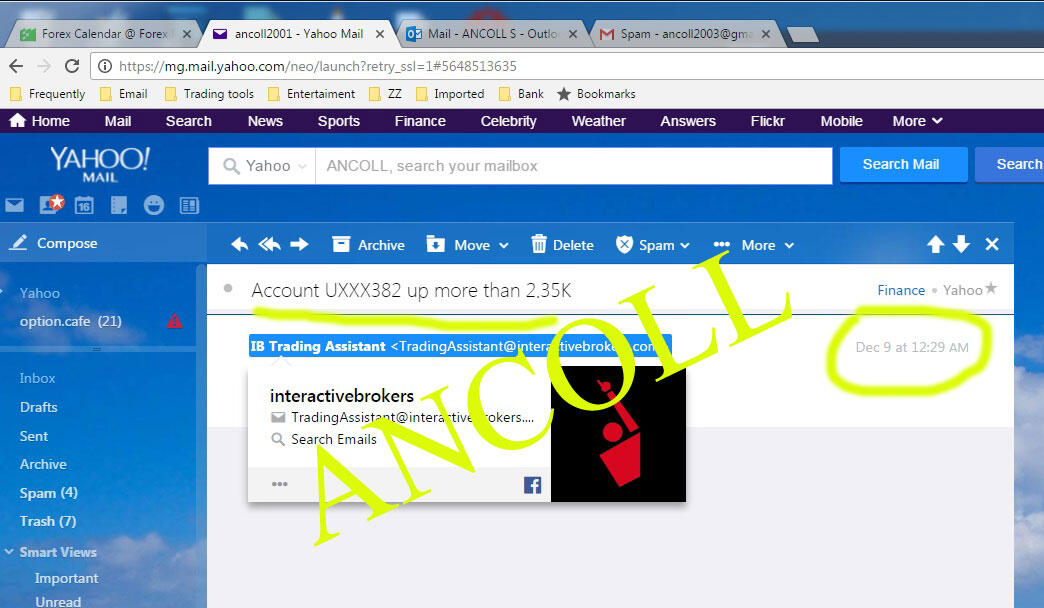This screenshot has width=1044, height=608.
Task: Open the Mail inbox envelope icon
Action: [15, 205]
